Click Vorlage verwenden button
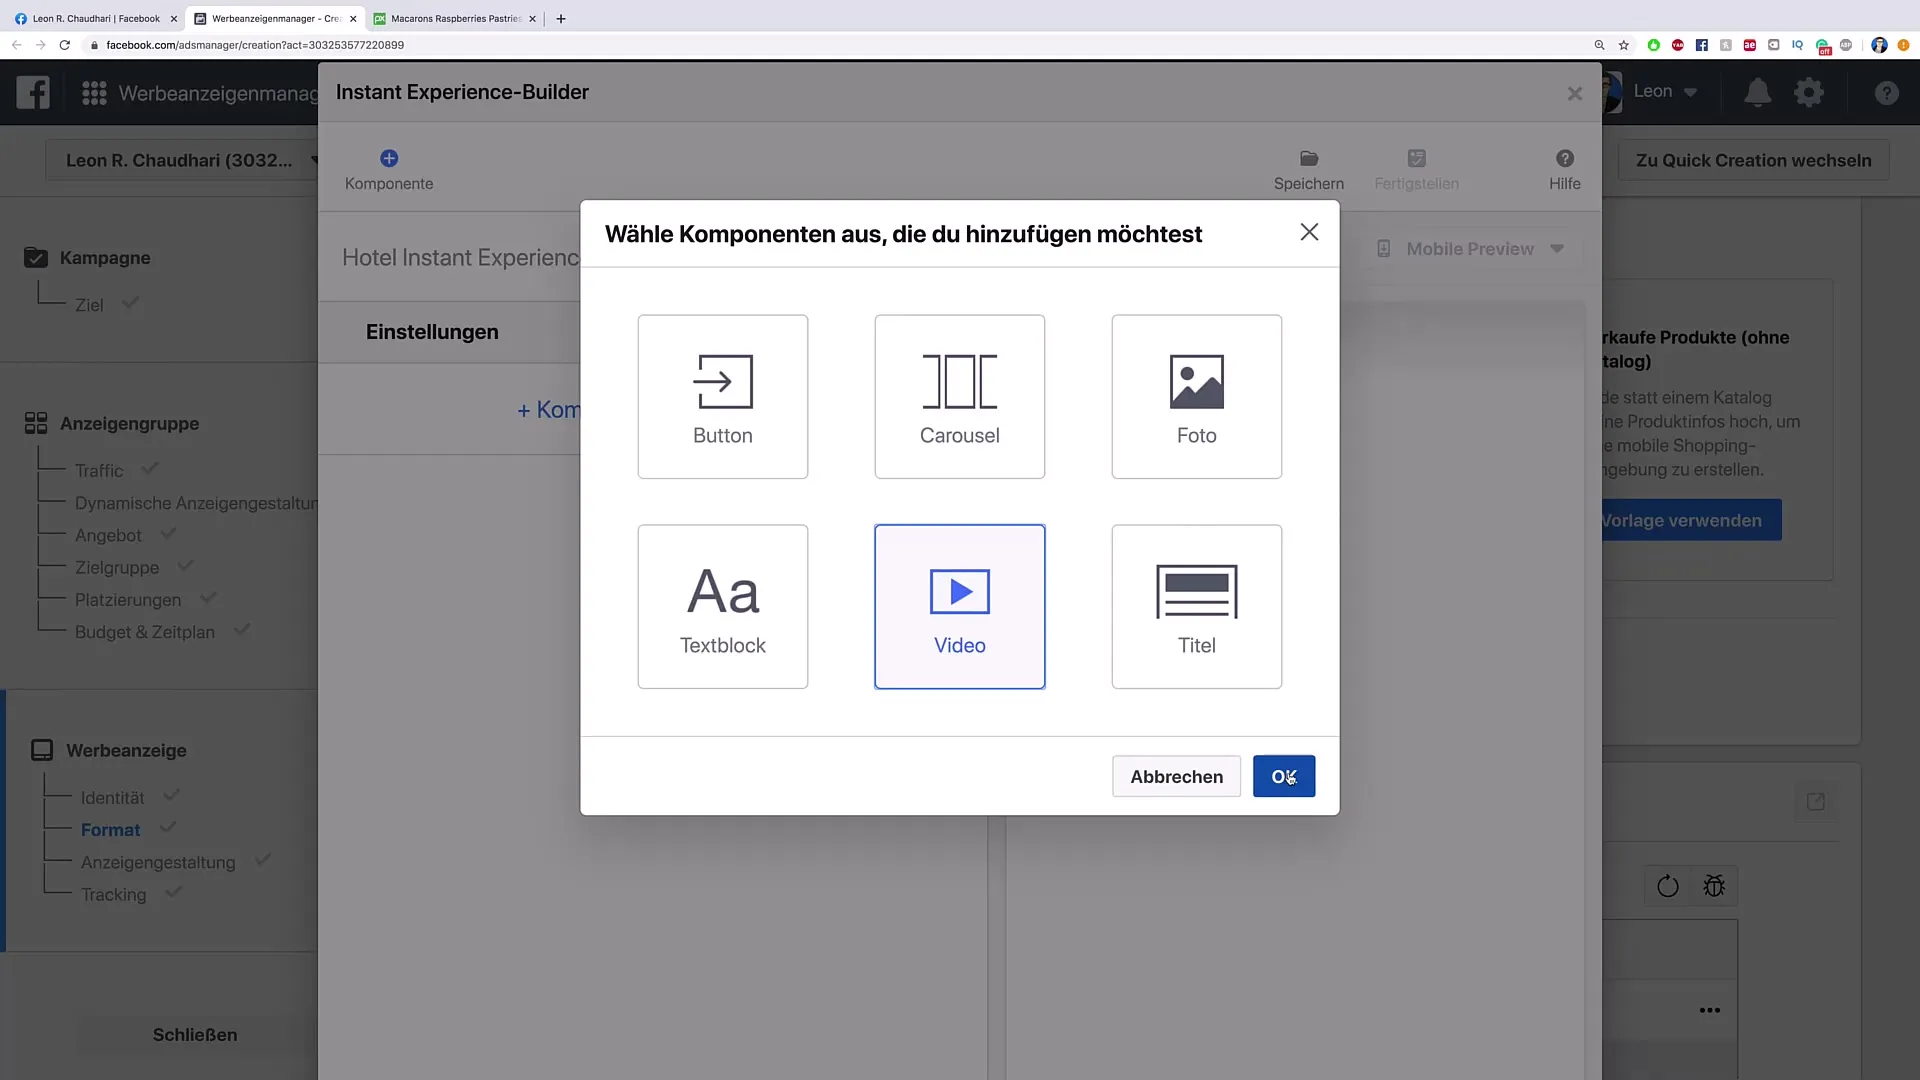The image size is (1920, 1080). (x=1690, y=520)
